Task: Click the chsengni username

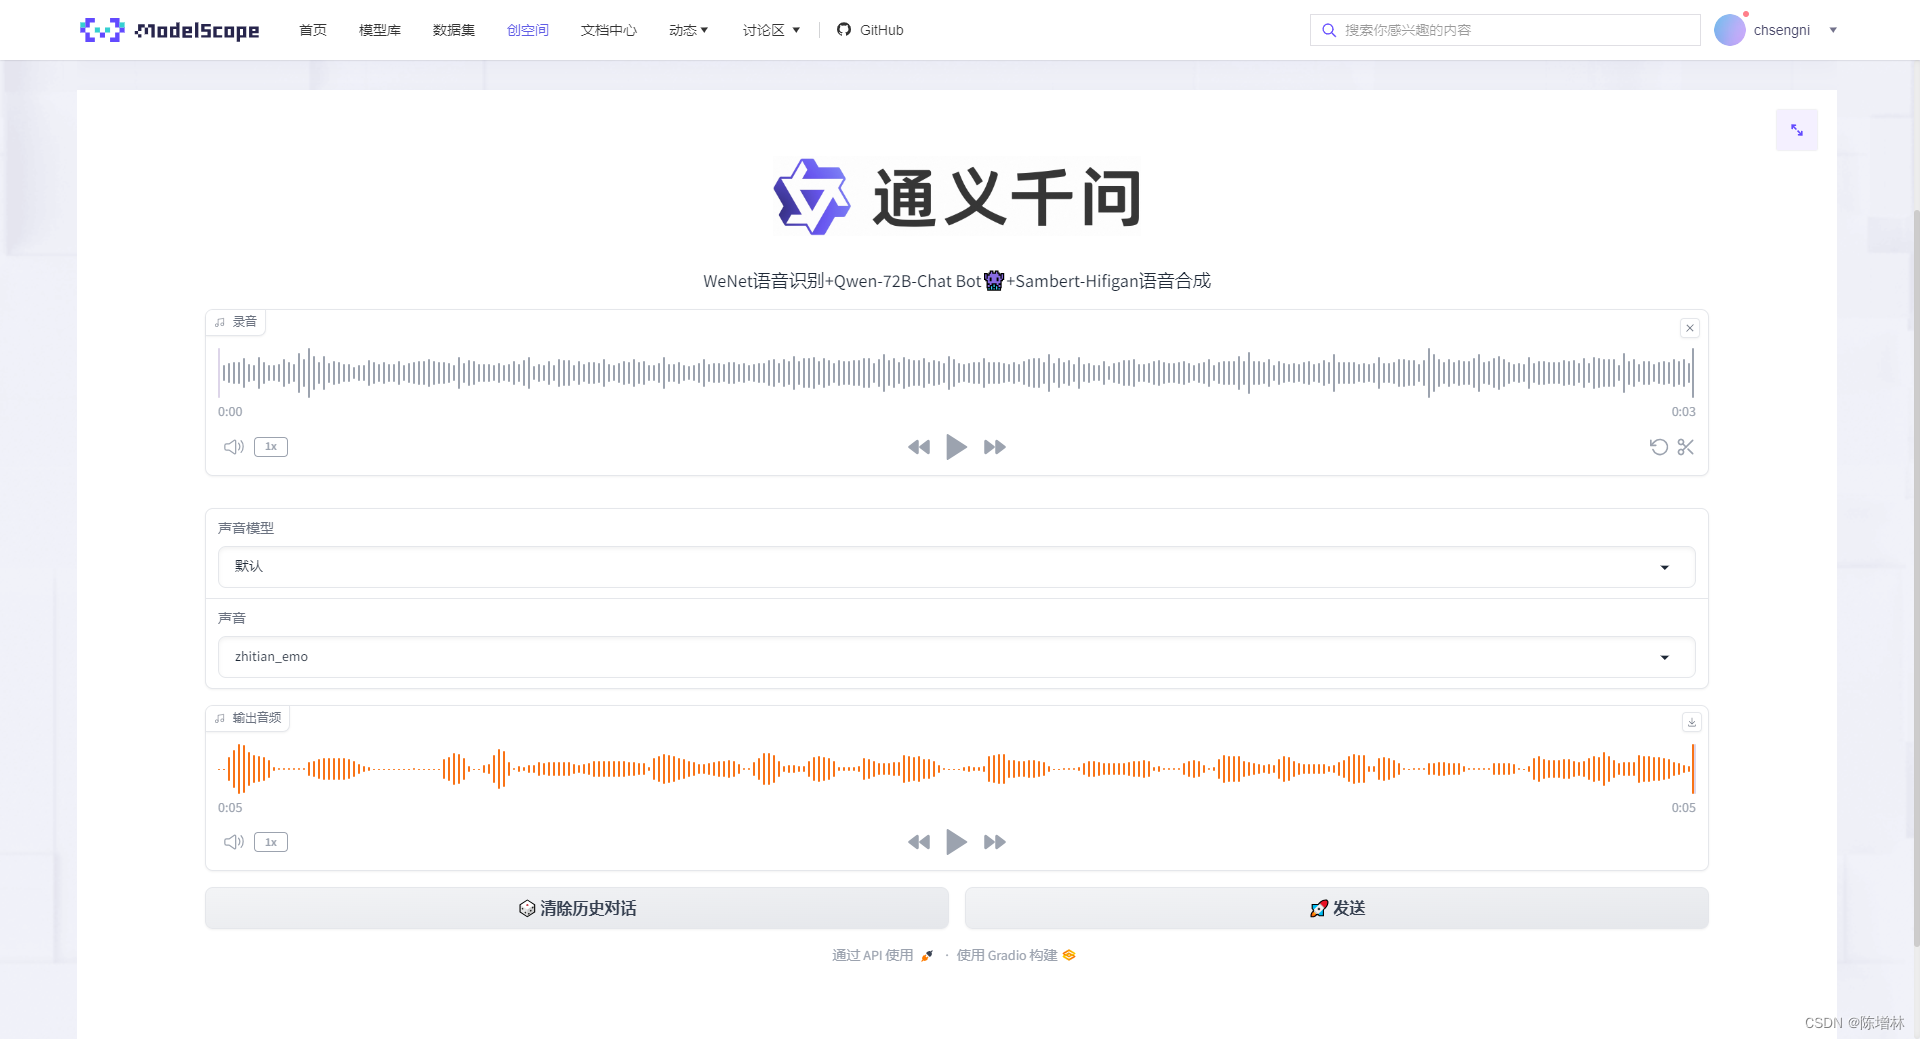Action: tap(1782, 30)
